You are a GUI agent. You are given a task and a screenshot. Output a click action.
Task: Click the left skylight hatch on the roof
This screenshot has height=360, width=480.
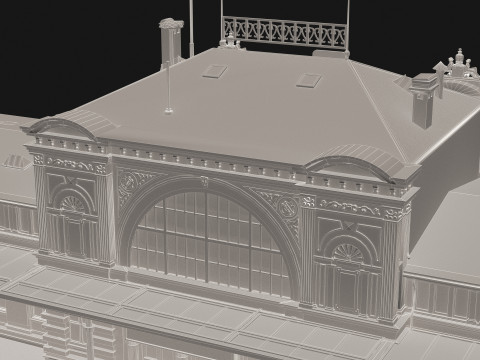215,71
